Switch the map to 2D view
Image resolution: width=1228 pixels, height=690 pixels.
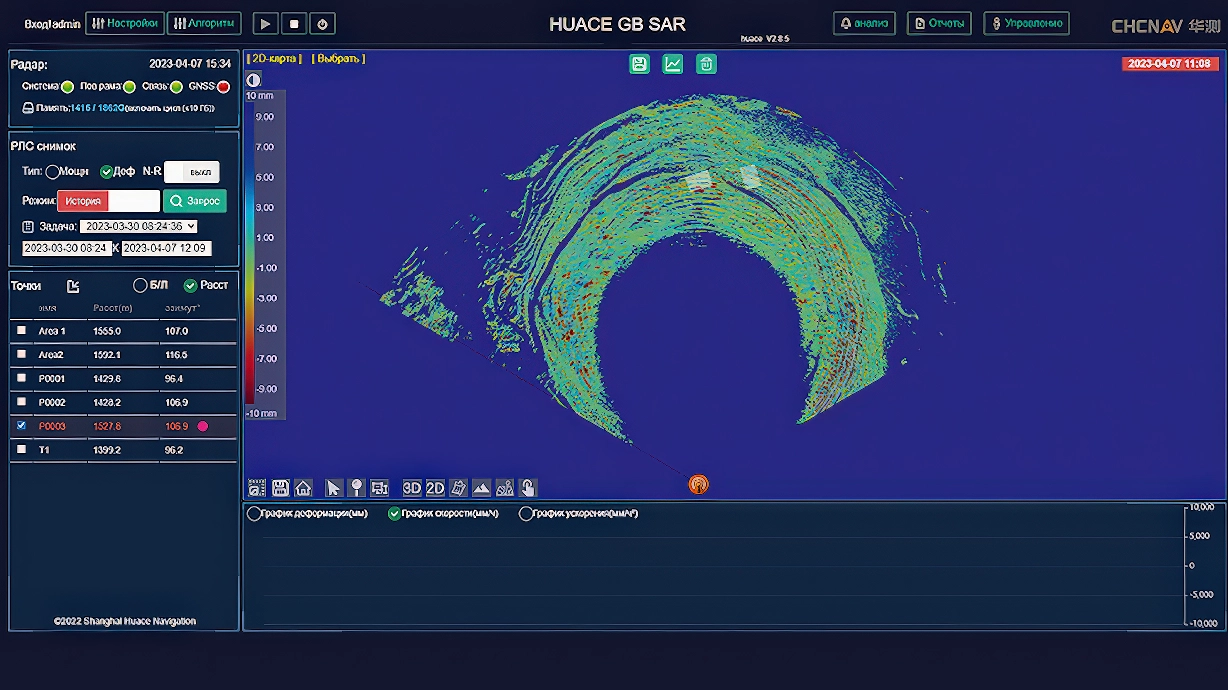pyautogui.click(x=435, y=488)
